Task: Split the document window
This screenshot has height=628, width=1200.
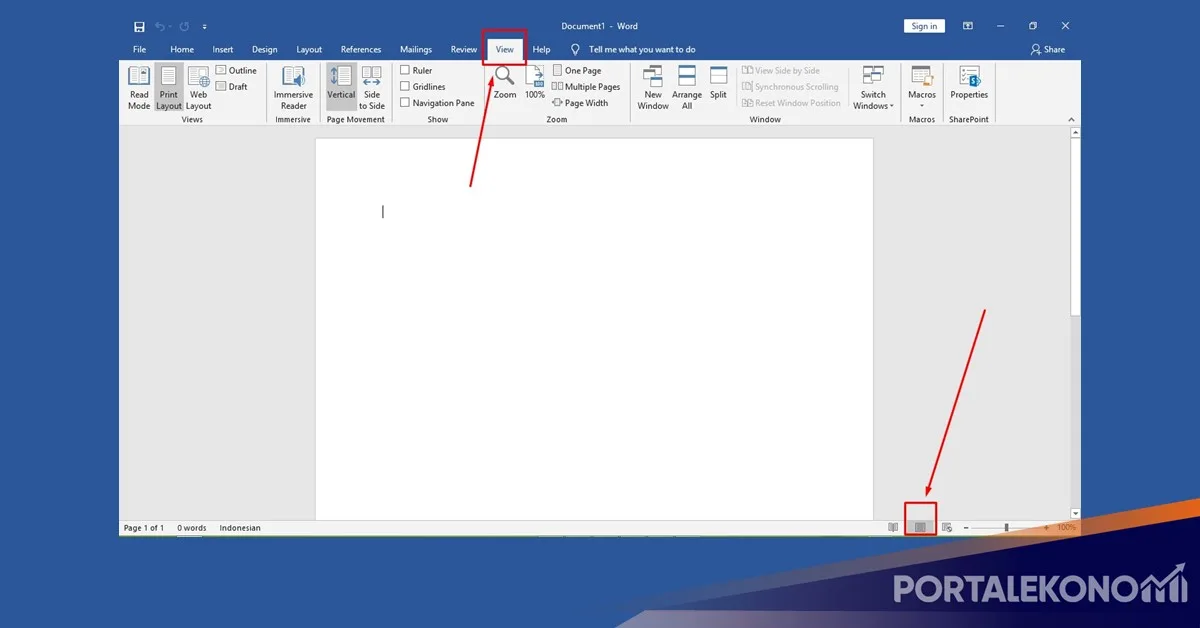Action: point(718,82)
